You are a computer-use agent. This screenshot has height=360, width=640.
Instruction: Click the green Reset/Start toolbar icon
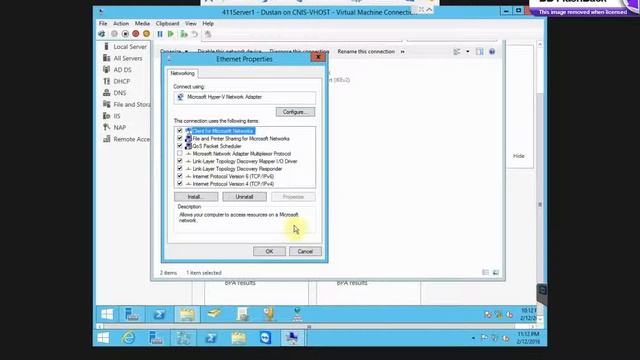click(171, 34)
